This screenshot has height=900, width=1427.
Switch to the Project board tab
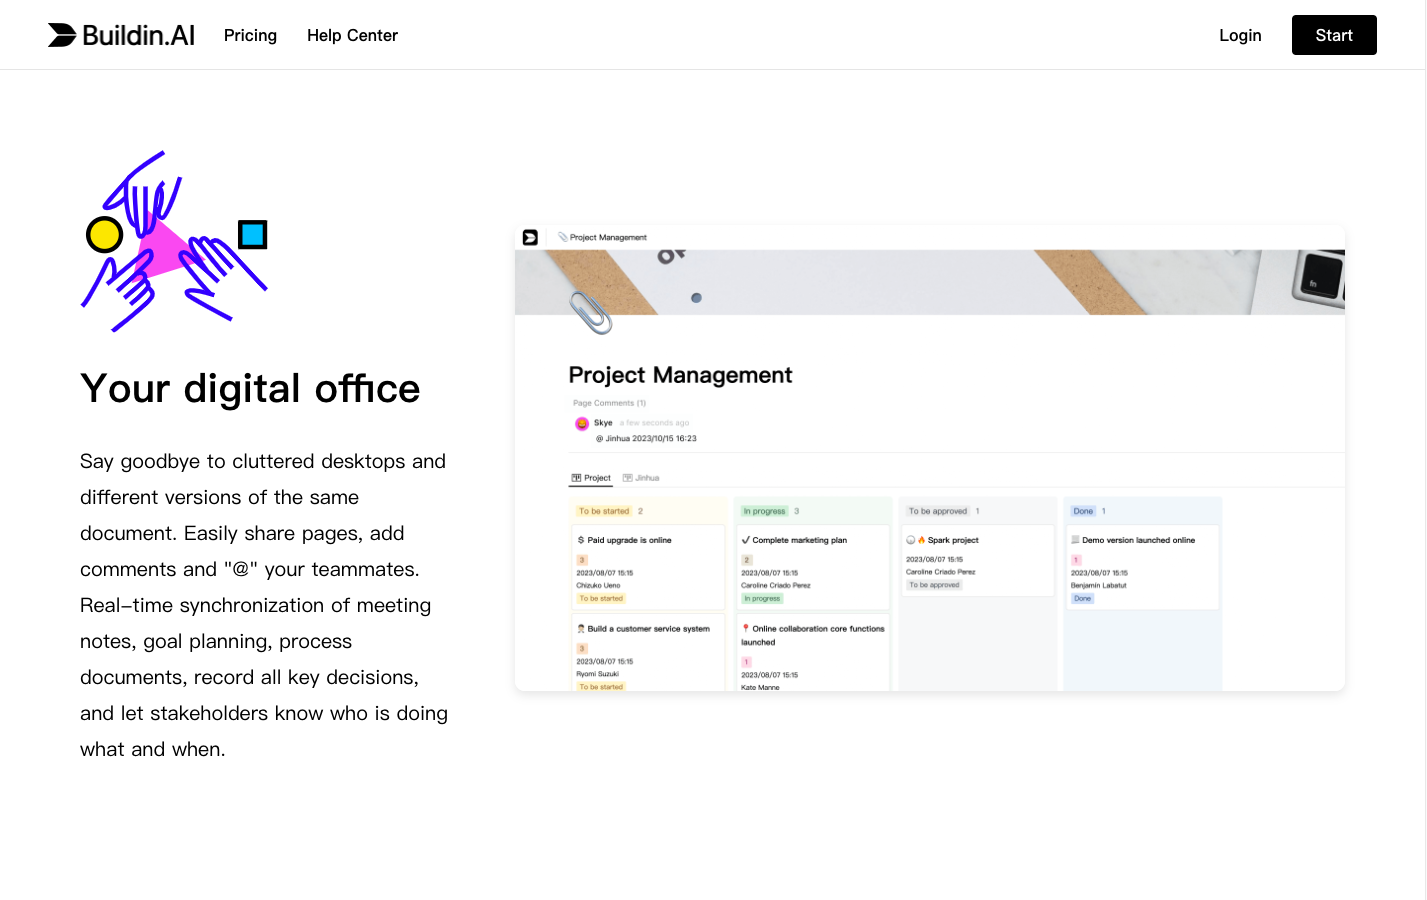click(591, 478)
